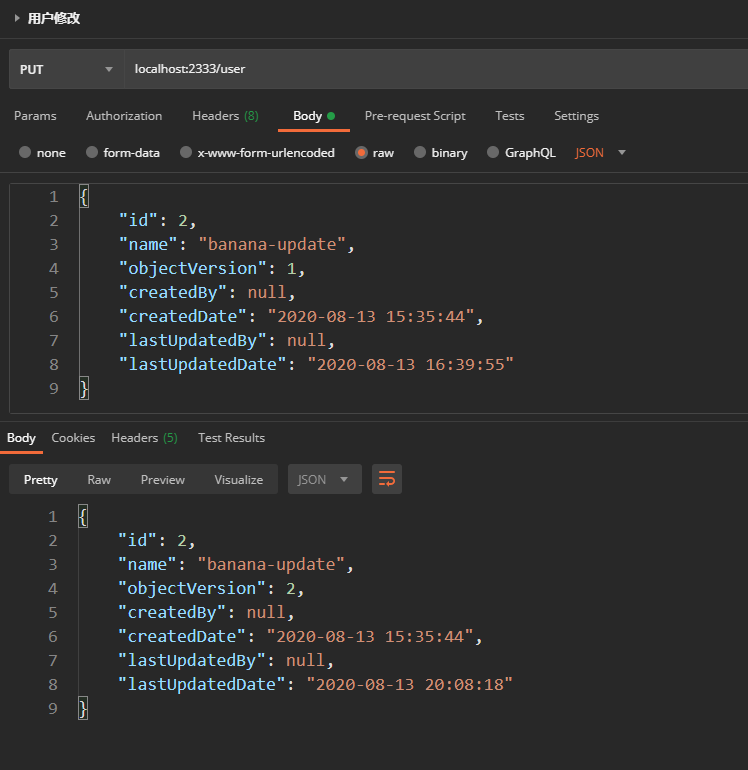Select the binary body radio button

[419, 153]
